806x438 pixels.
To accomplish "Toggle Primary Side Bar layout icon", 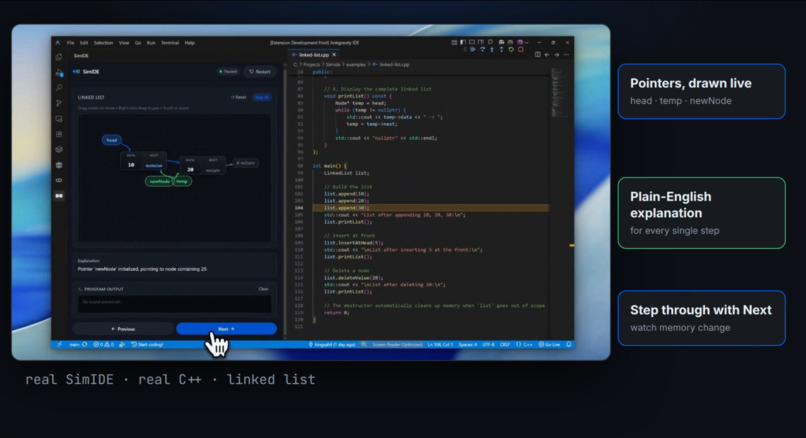I will point(463,42).
